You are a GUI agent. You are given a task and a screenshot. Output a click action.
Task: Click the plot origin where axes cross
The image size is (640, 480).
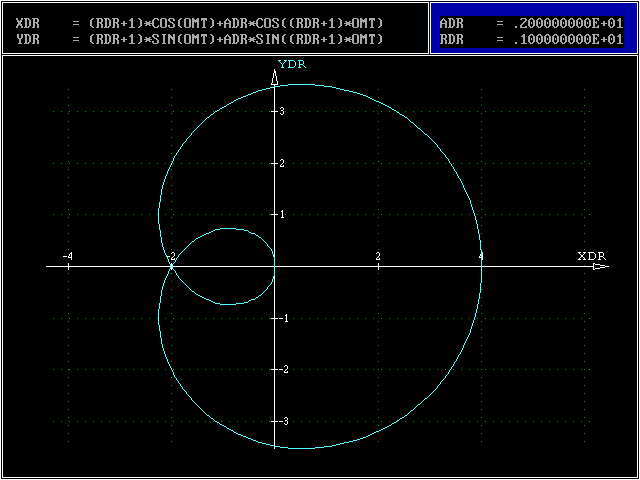pos(275,267)
